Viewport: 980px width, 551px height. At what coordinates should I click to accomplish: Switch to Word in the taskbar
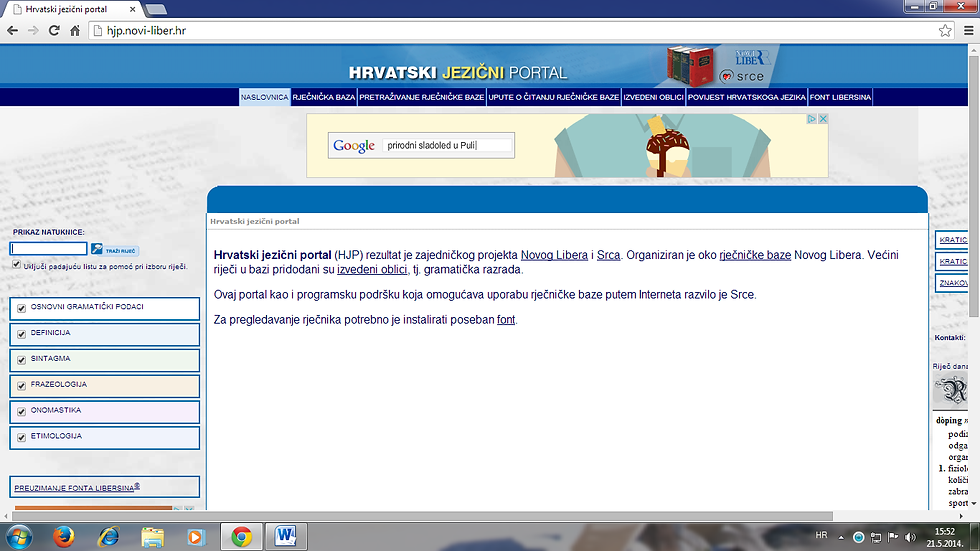[286, 537]
